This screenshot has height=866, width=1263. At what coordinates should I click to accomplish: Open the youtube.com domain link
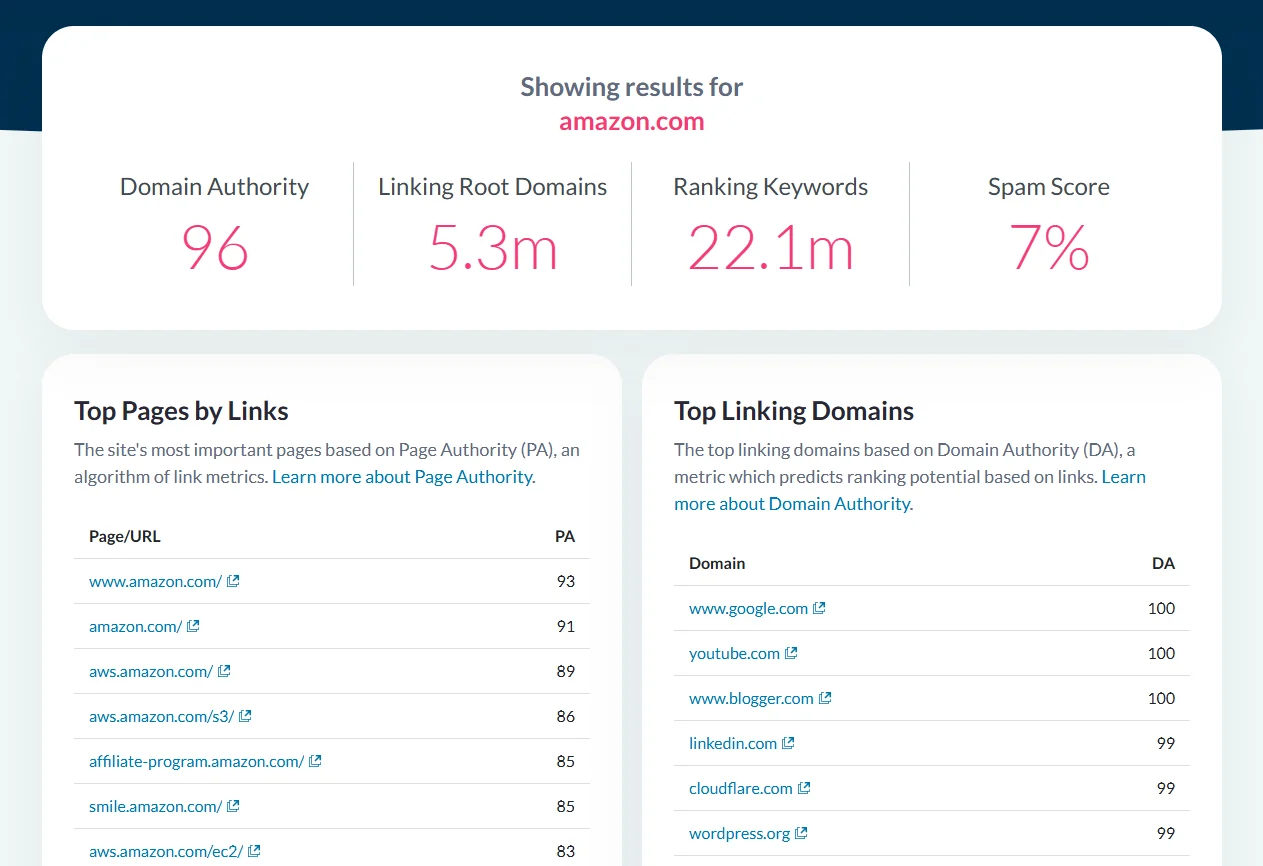(x=734, y=653)
